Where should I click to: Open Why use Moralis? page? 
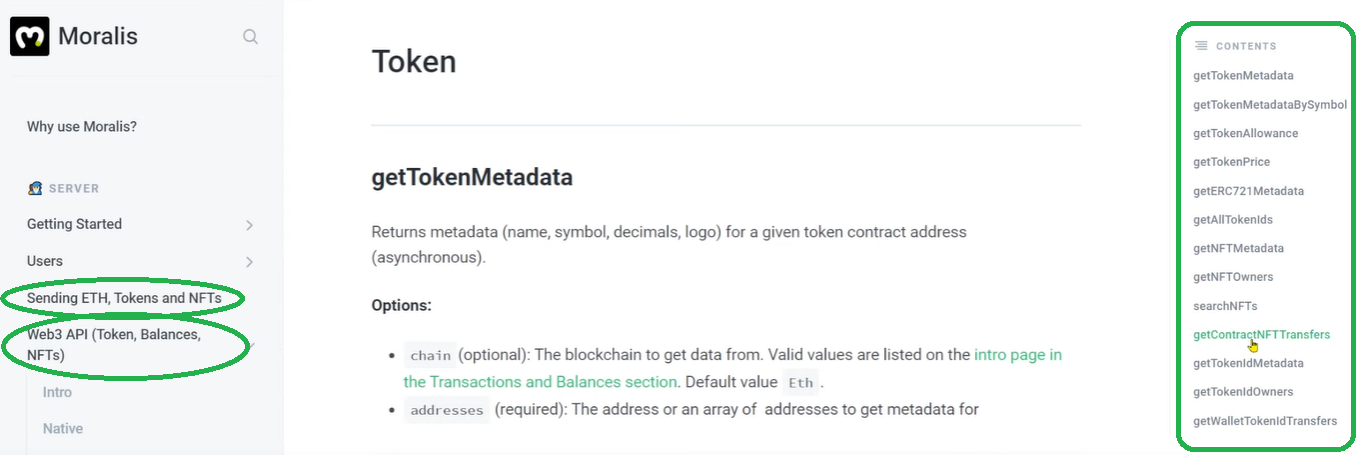click(82, 127)
